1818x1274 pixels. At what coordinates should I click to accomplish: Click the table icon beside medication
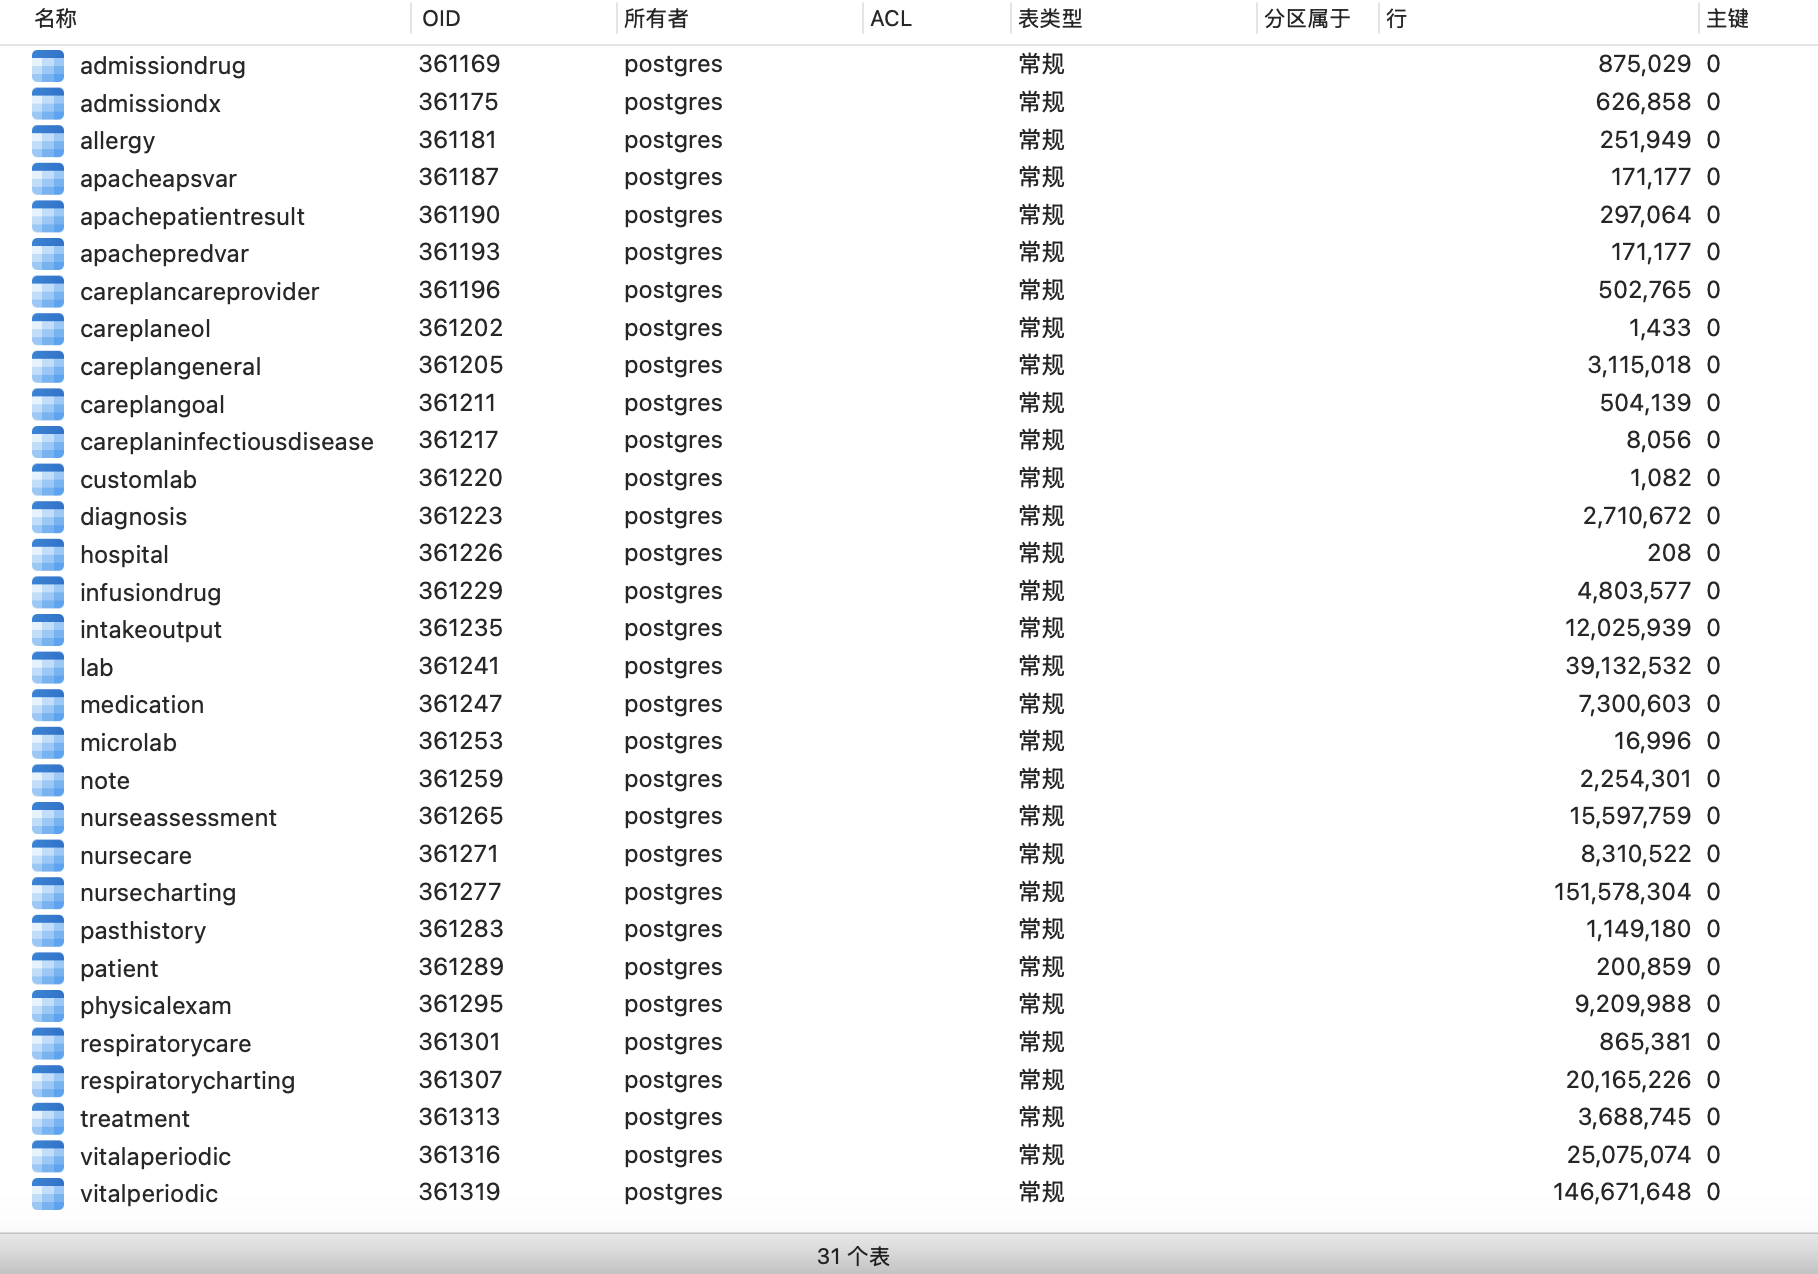[48, 705]
